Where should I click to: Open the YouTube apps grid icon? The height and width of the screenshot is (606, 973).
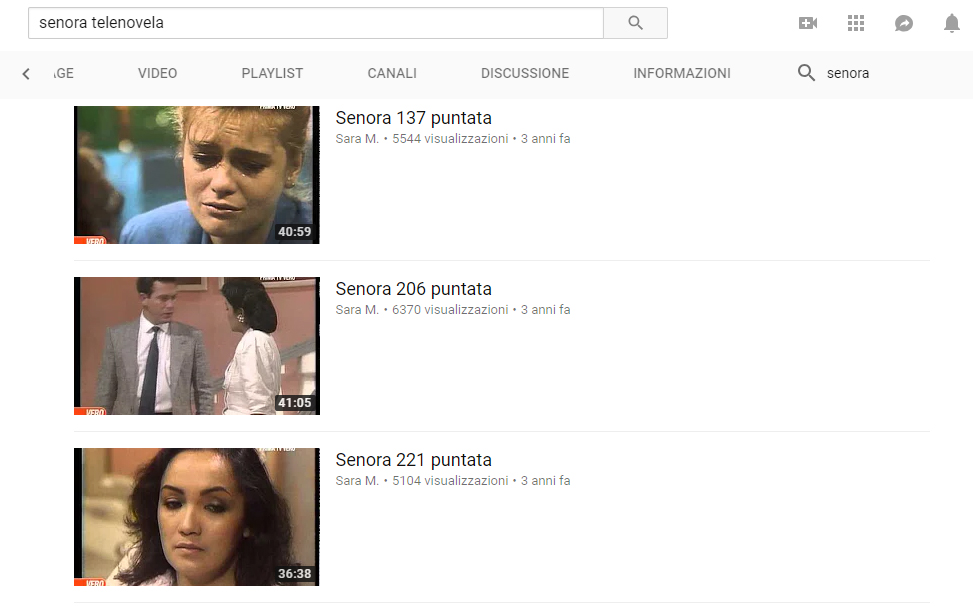point(856,23)
